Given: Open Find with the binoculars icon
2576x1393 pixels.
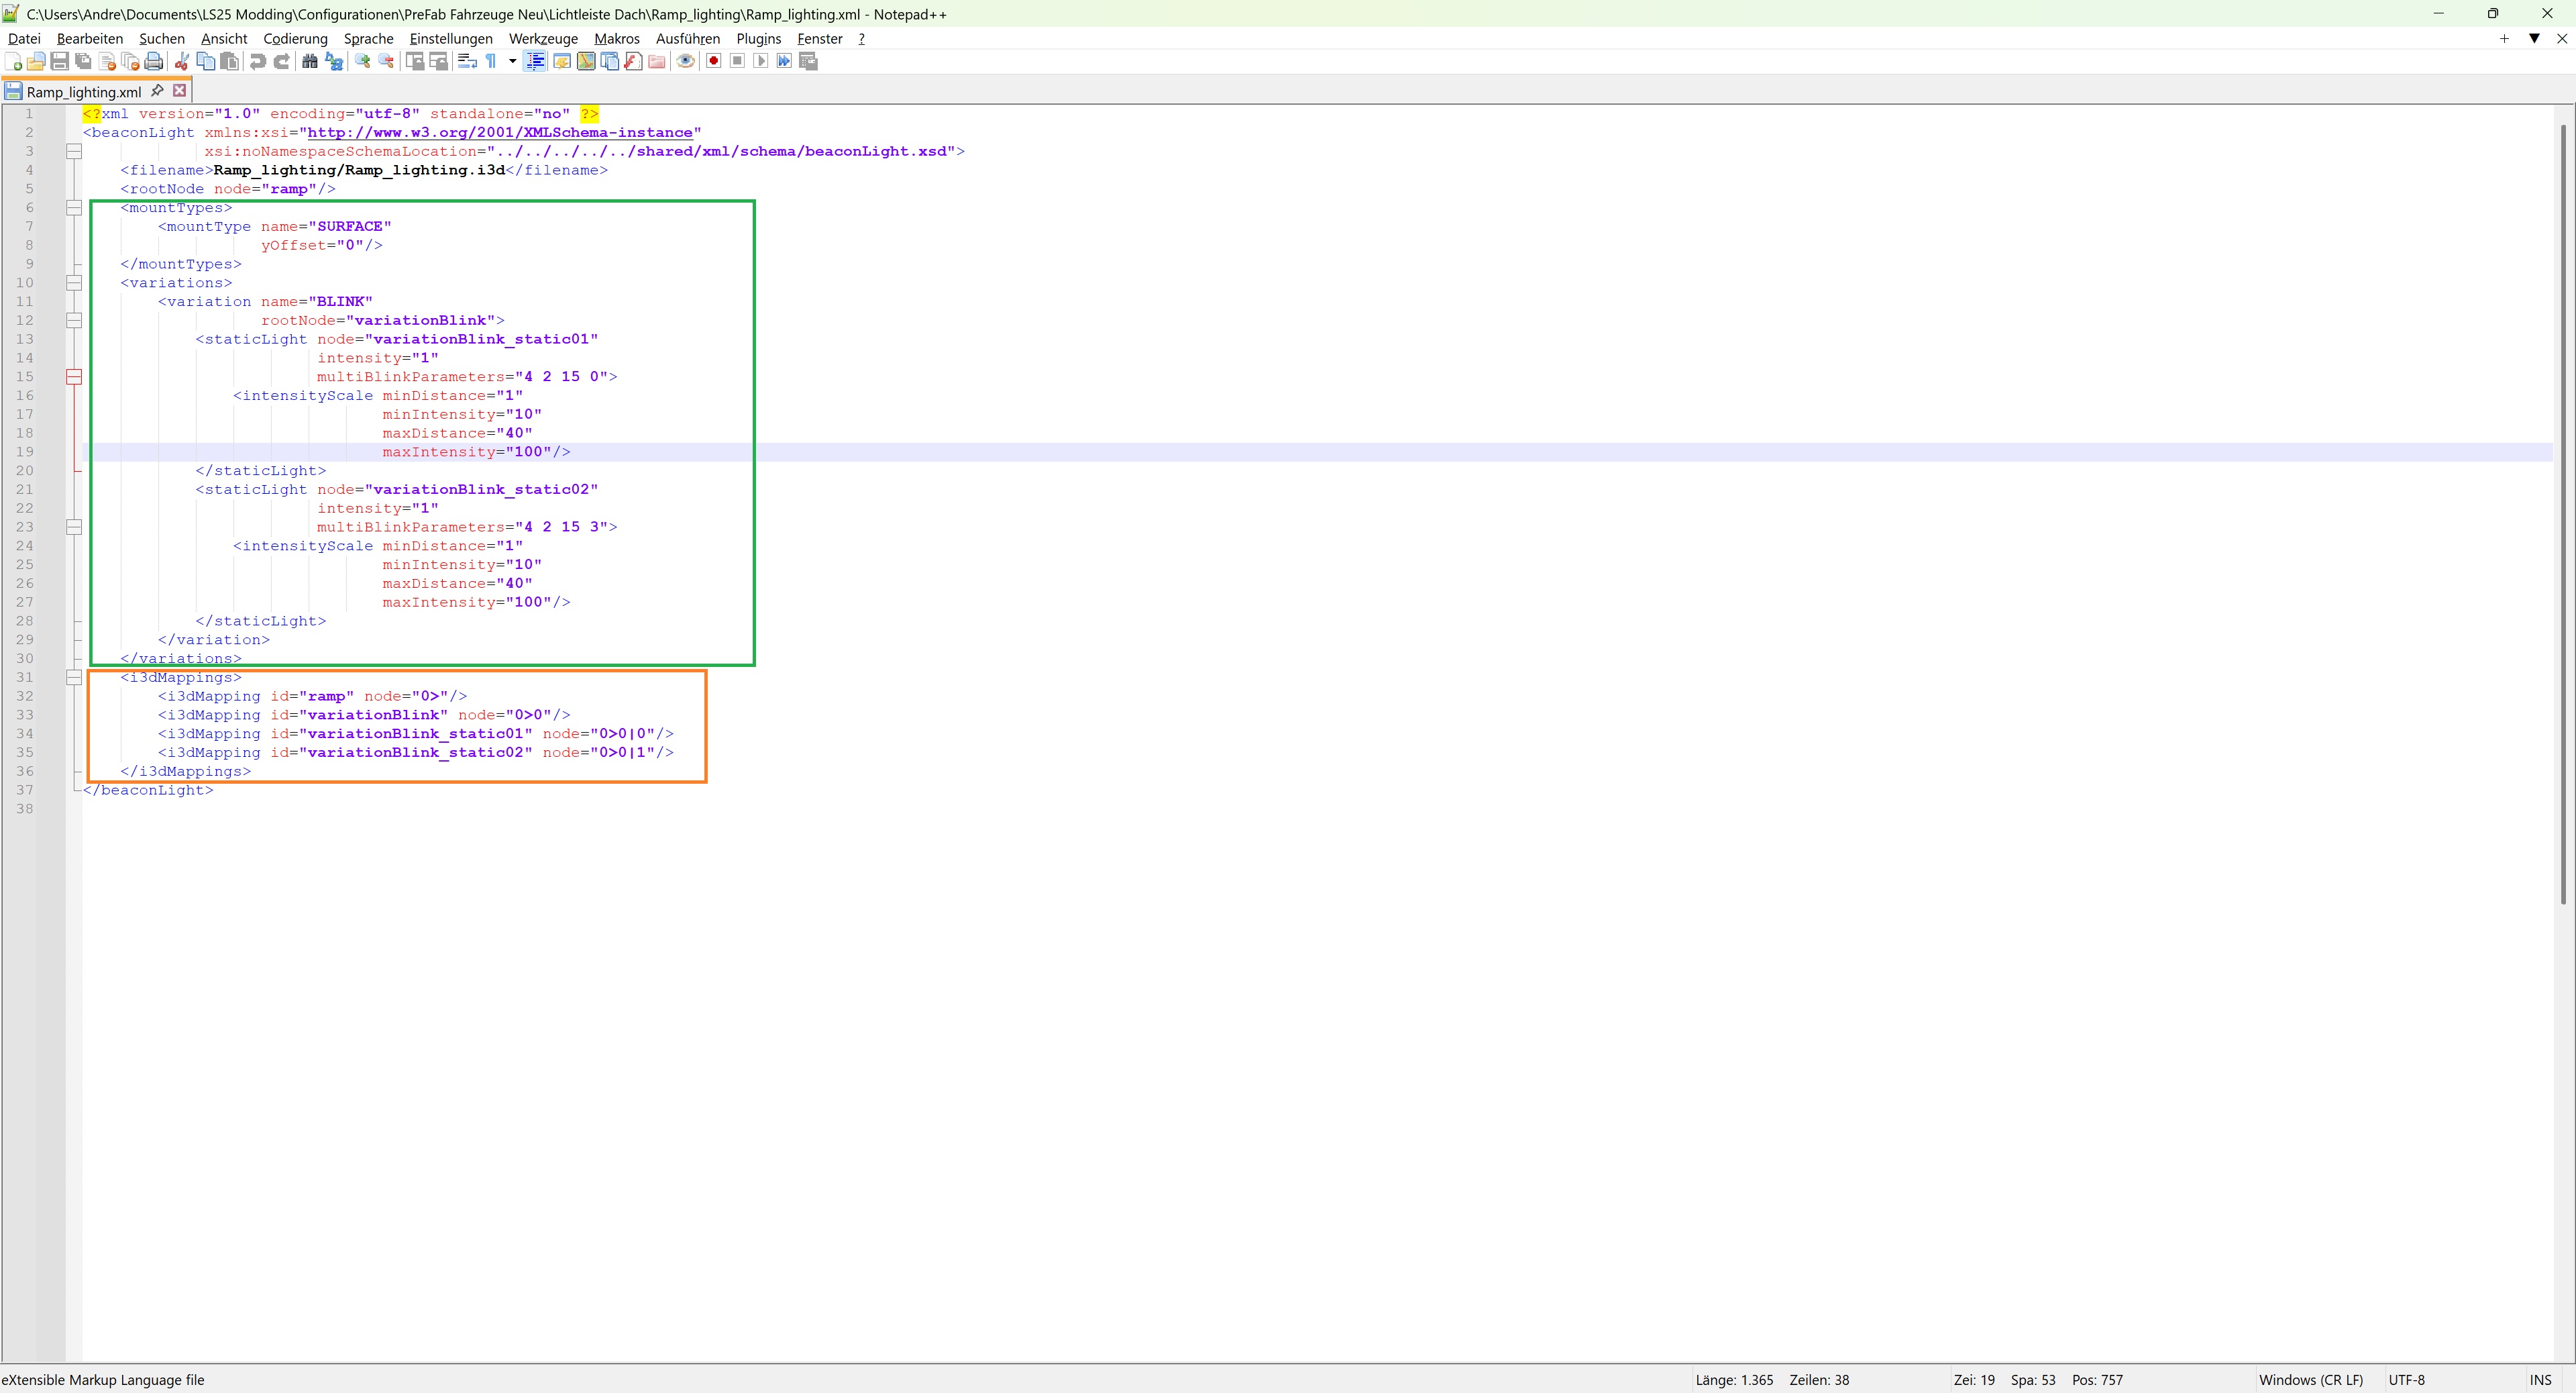Looking at the screenshot, I should (310, 62).
